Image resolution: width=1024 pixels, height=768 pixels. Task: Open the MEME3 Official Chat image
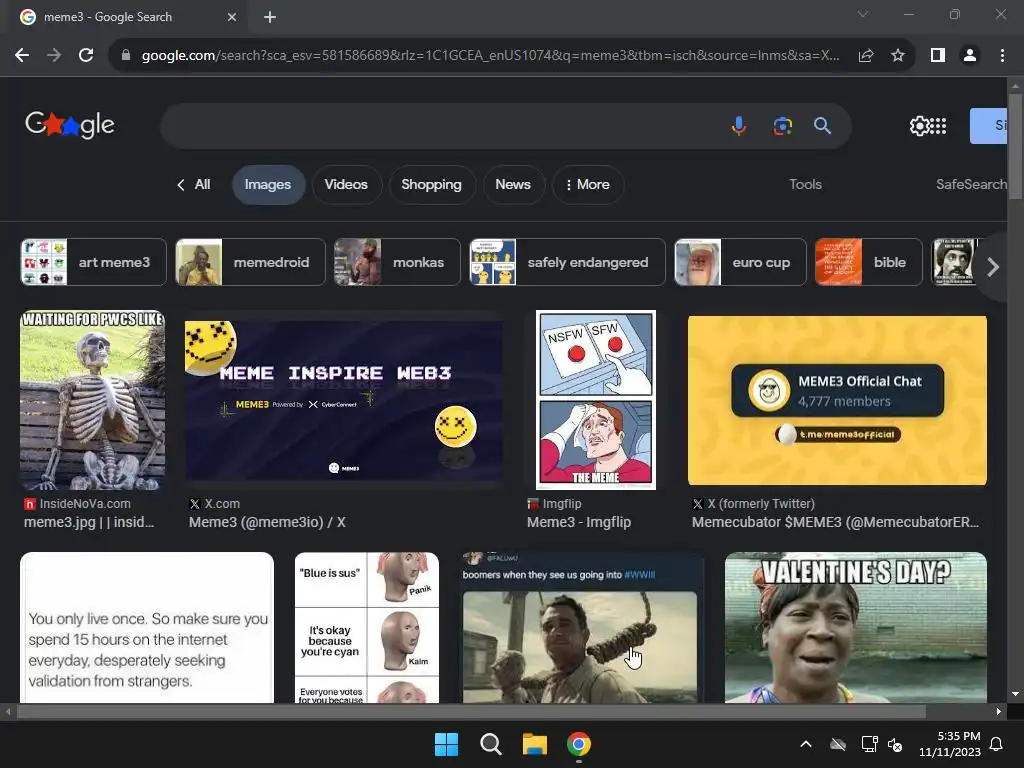pyautogui.click(x=837, y=400)
